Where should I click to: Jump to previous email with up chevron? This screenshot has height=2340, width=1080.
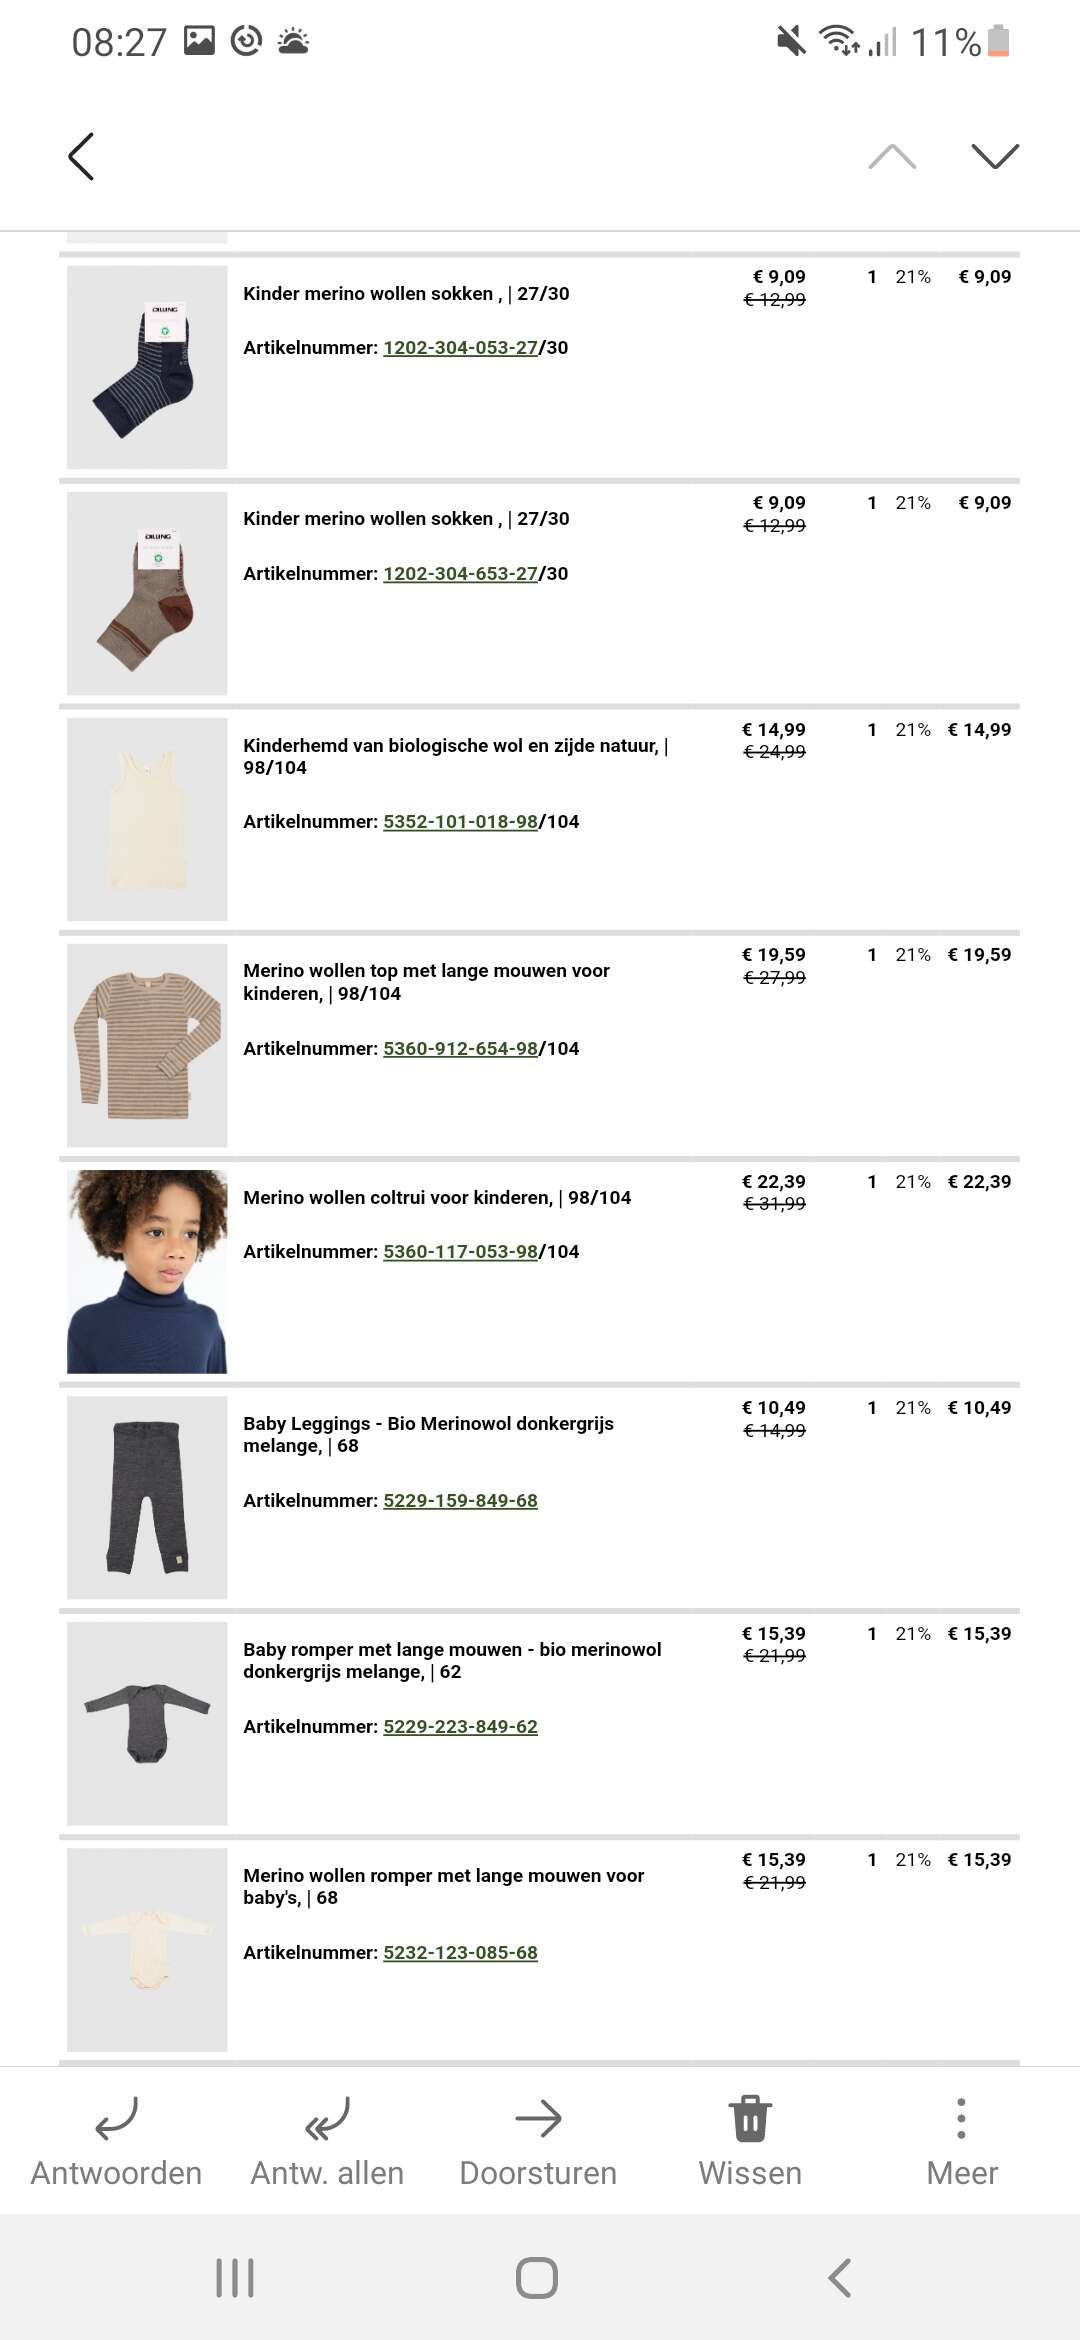click(x=892, y=156)
